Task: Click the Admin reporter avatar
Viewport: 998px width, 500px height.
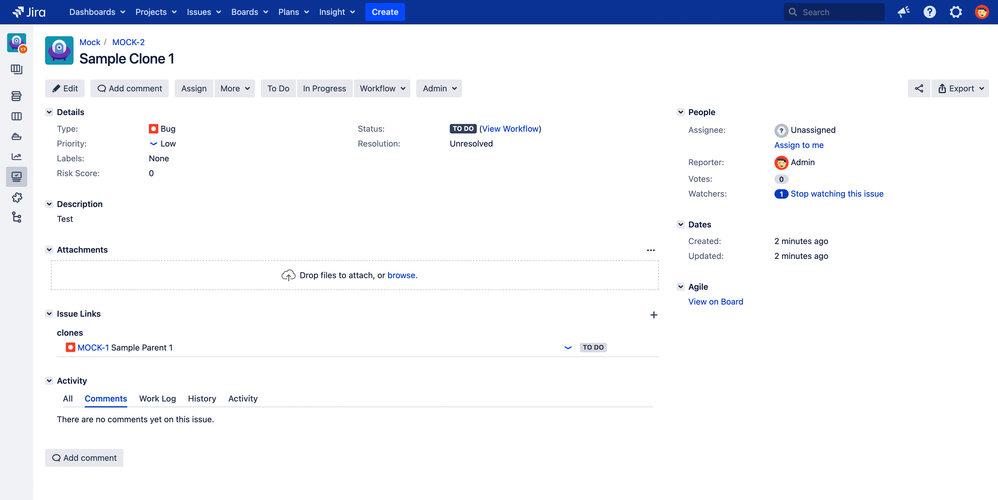Action: pos(781,162)
